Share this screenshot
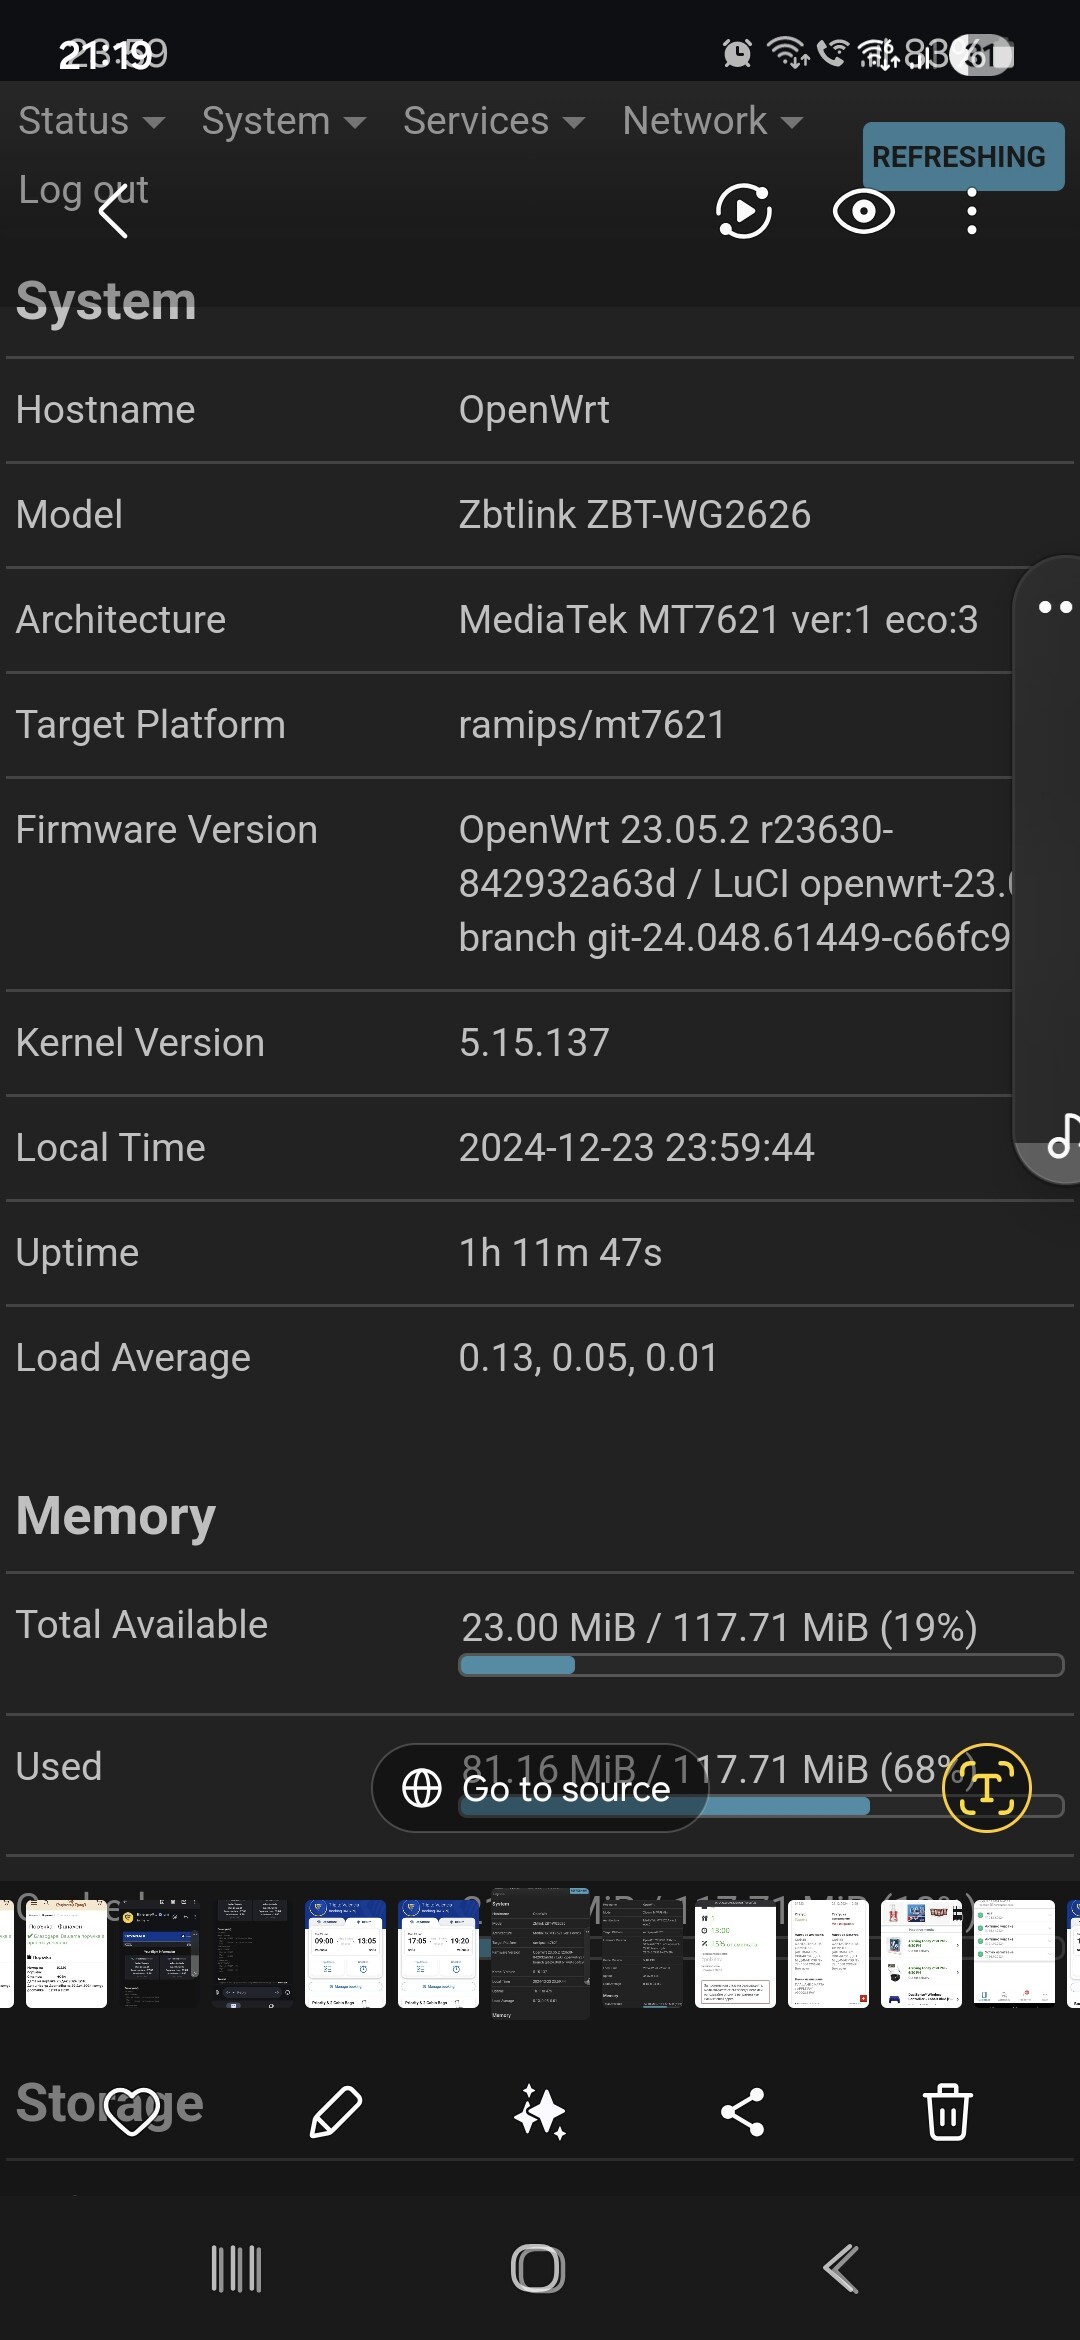This screenshot has height=2340, width=1080. pyautogui.click(x=743, y=2112)
